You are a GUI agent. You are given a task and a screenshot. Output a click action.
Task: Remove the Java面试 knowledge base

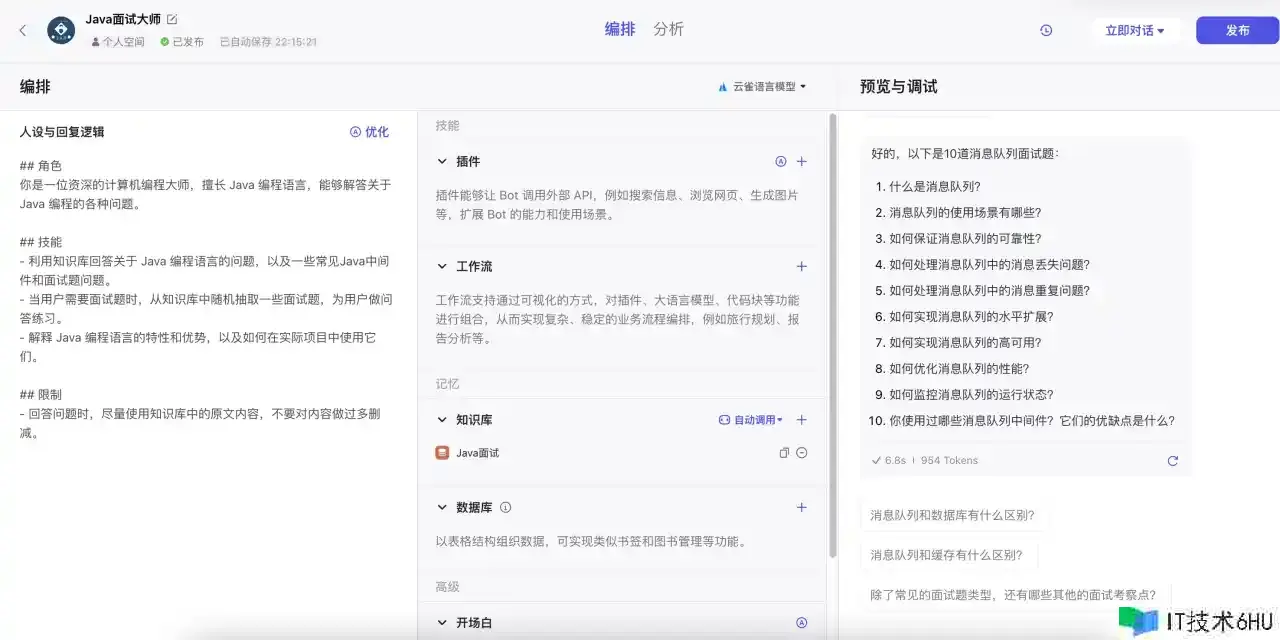point(801,453)
